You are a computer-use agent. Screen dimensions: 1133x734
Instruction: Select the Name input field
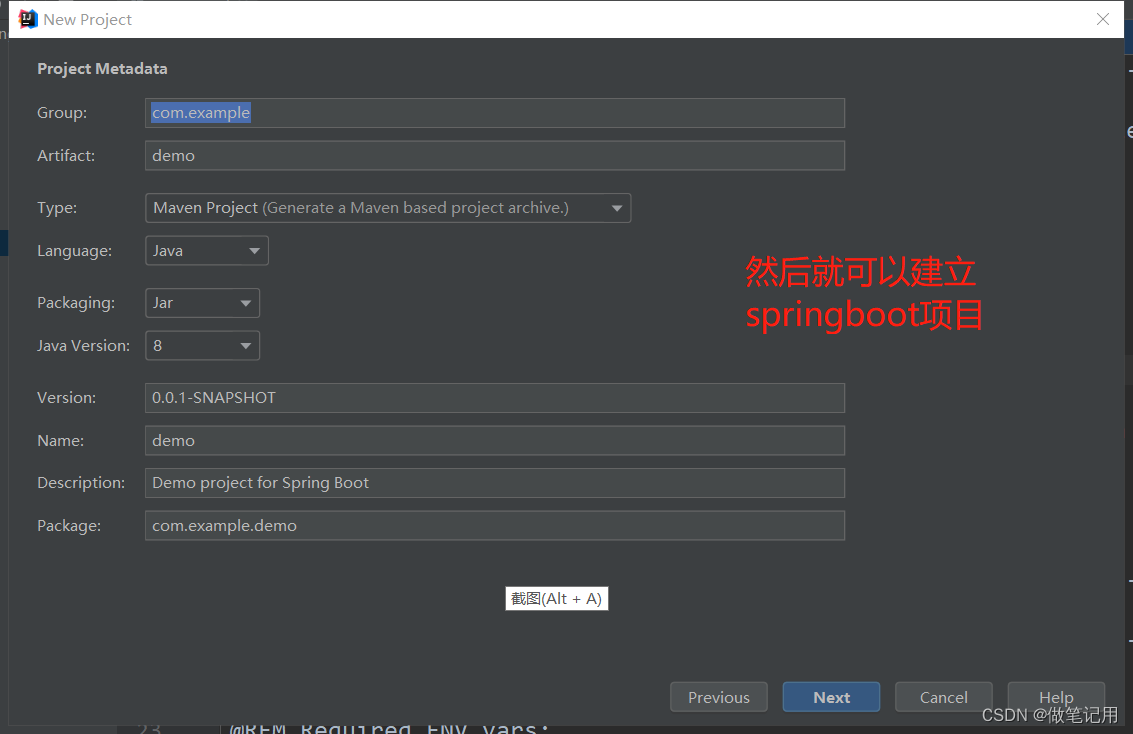495,441
